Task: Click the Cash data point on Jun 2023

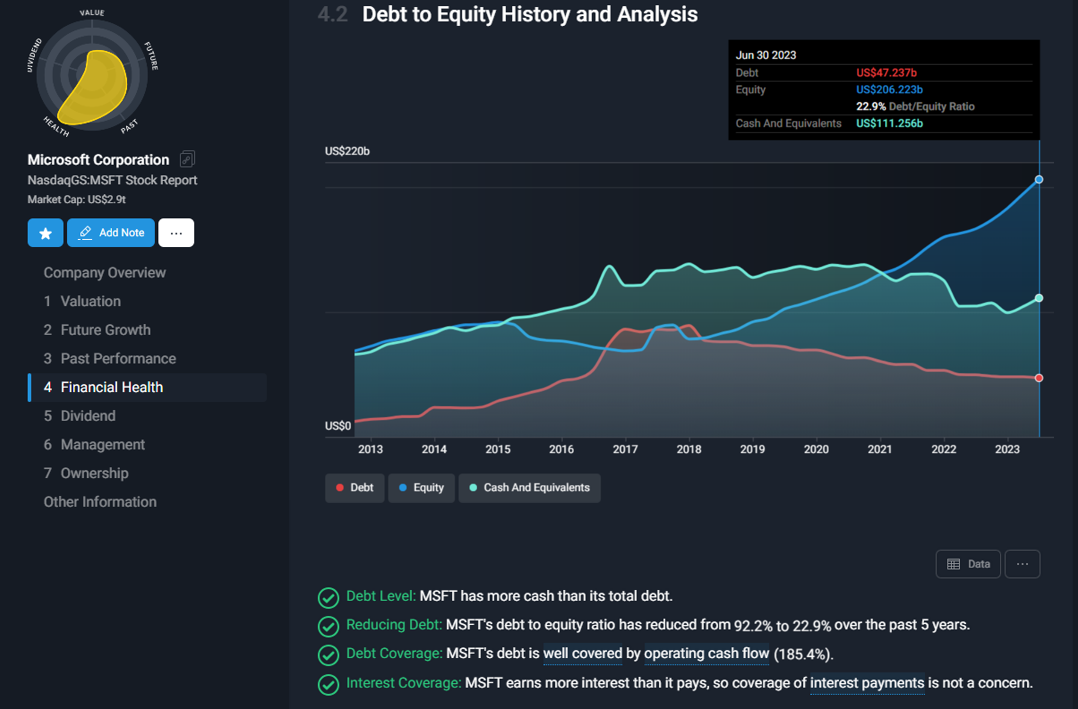Action: point(1039,298)
